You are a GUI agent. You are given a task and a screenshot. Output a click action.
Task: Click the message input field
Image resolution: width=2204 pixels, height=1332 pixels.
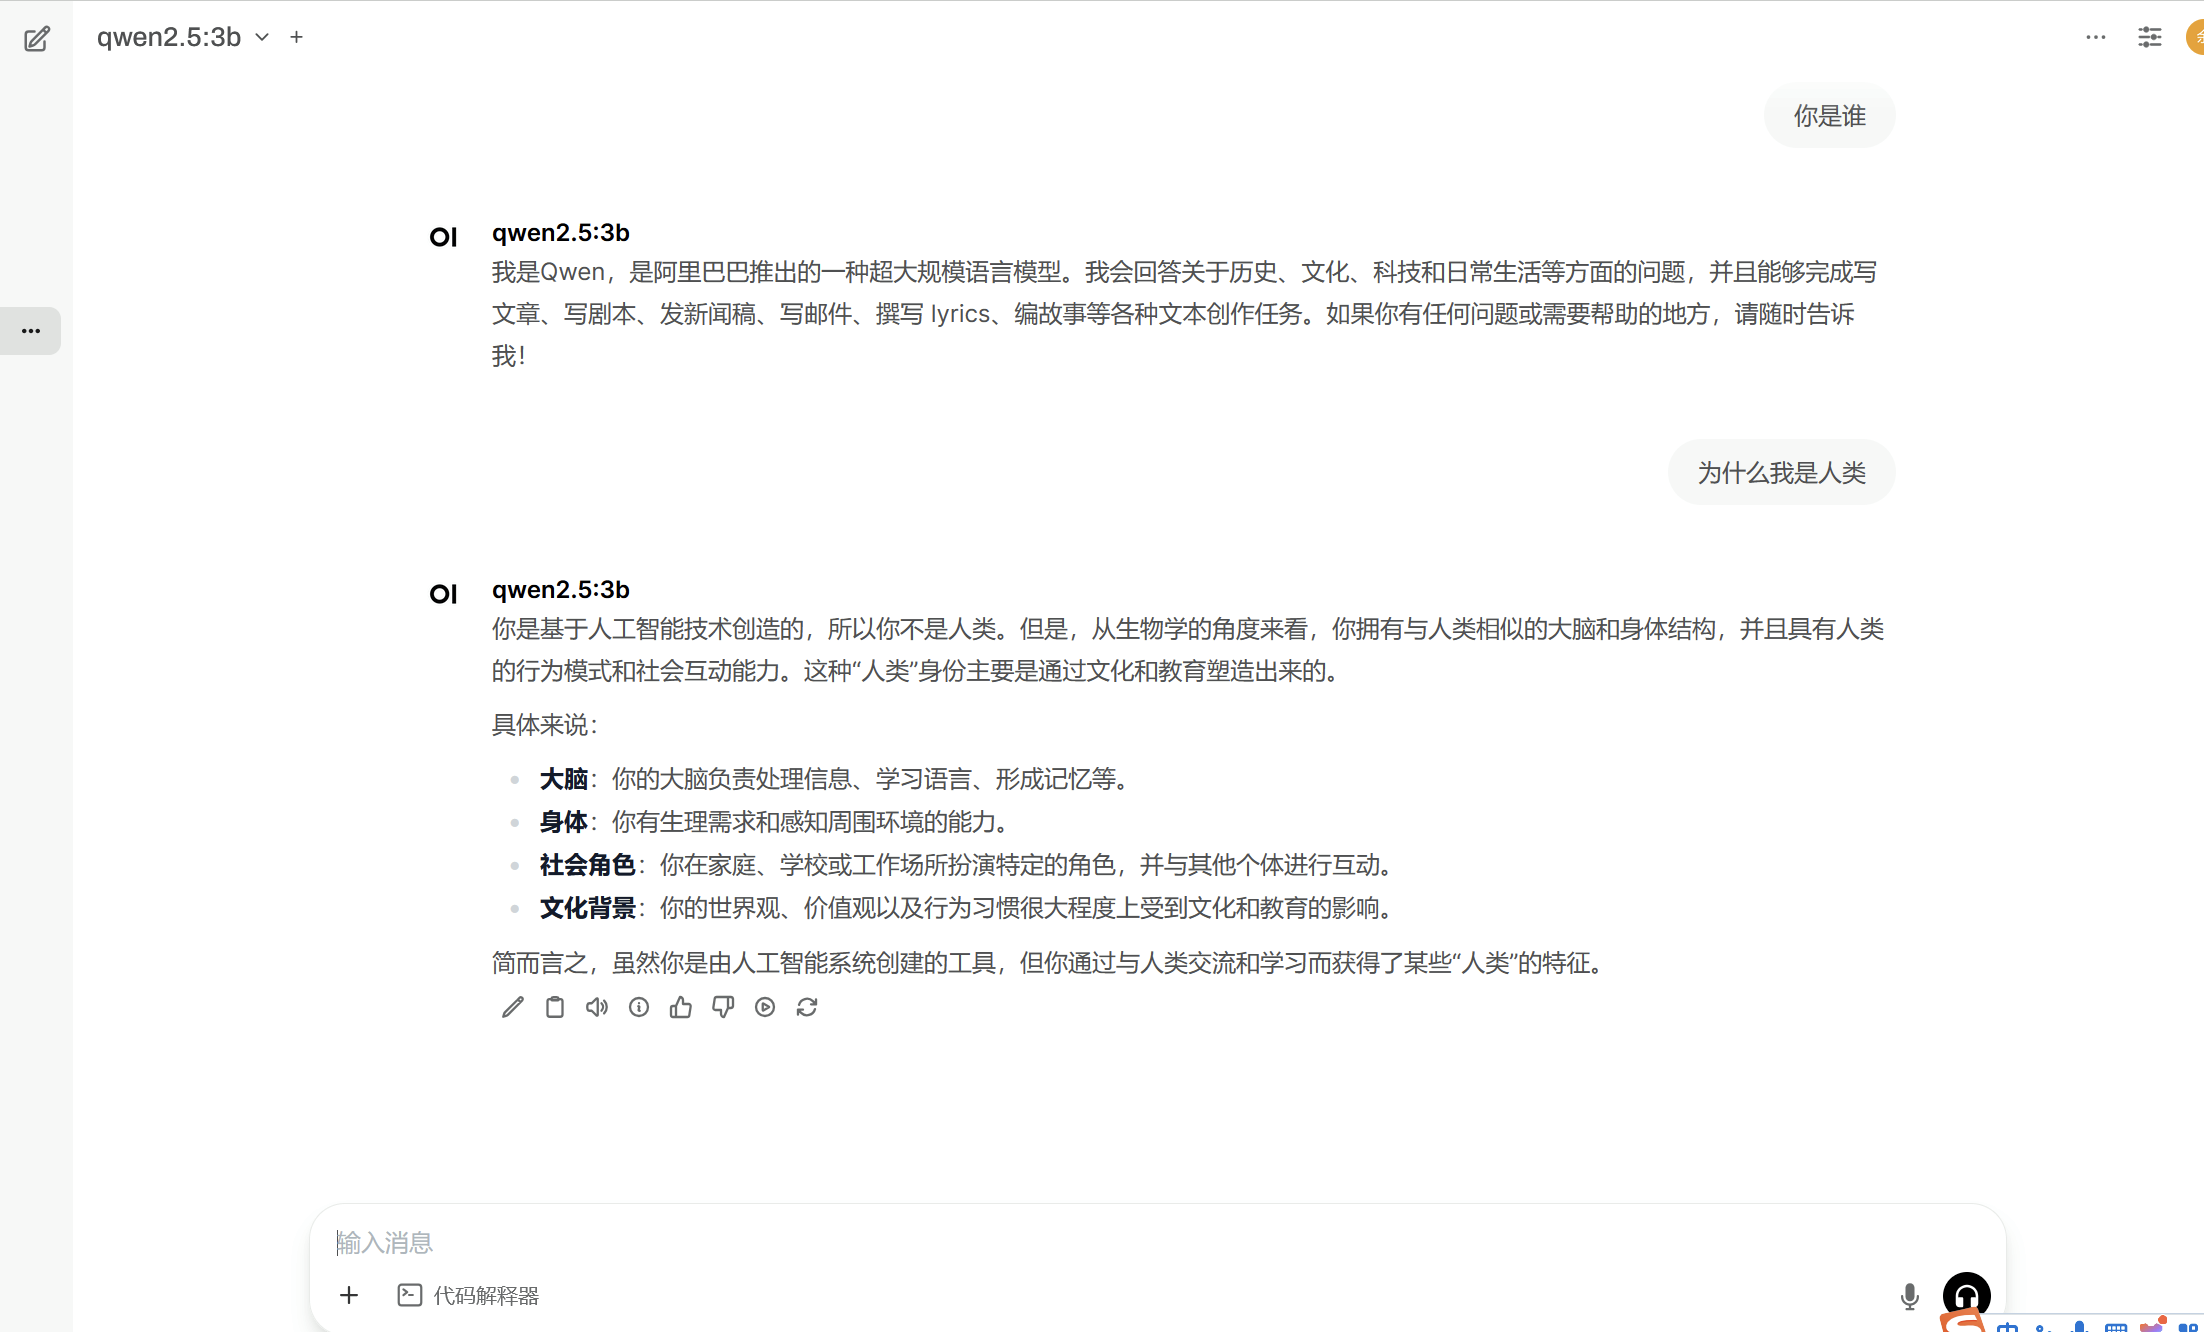(x=1100, y=1242)
